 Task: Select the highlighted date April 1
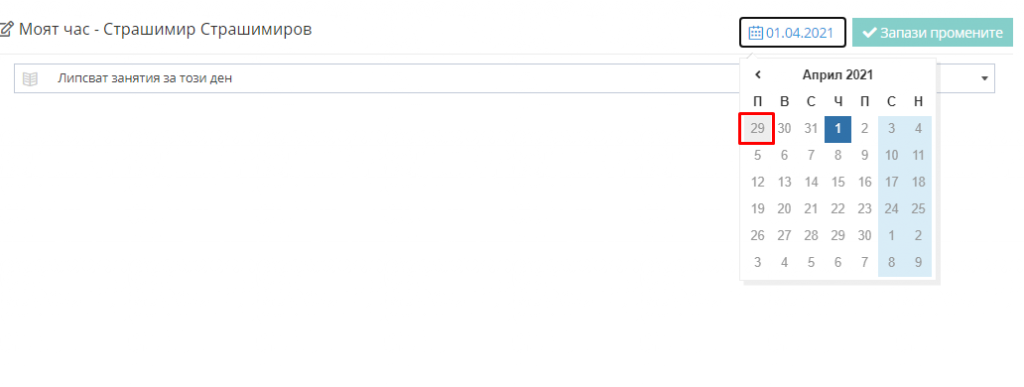tap(838, 129)
